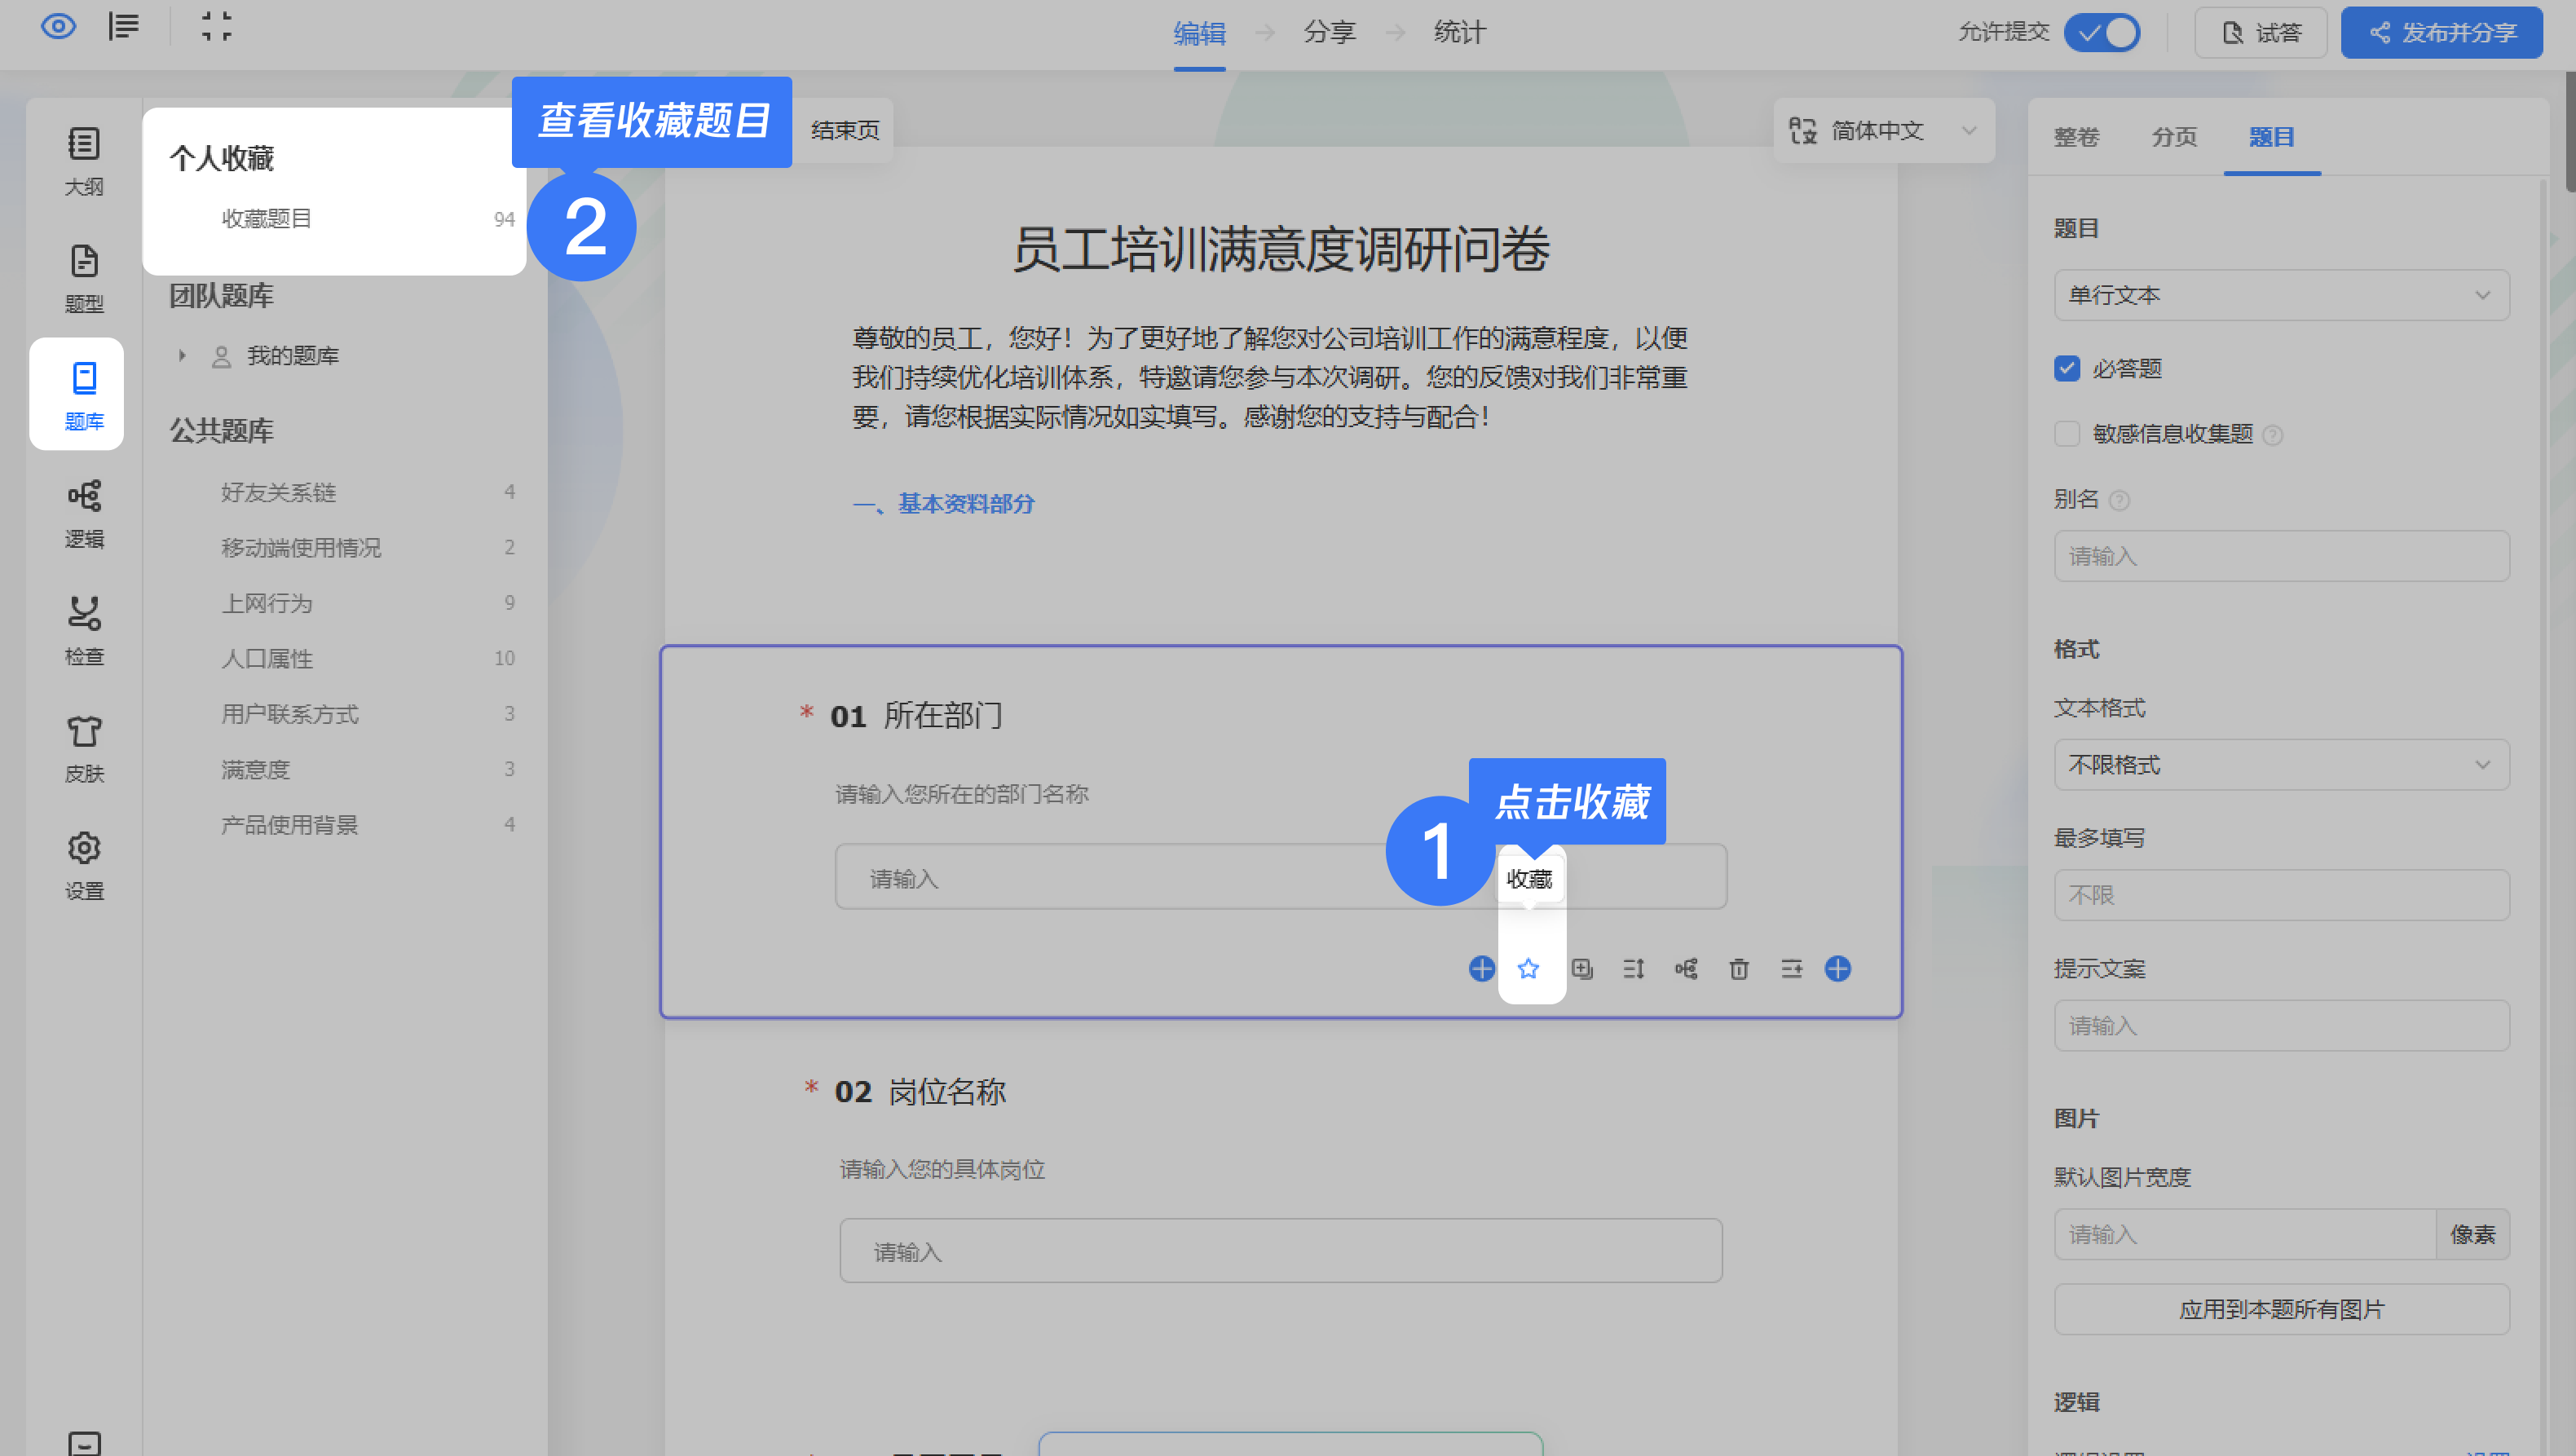
Task: Delete question 01 with trash icon
Action: [1739, 968]
